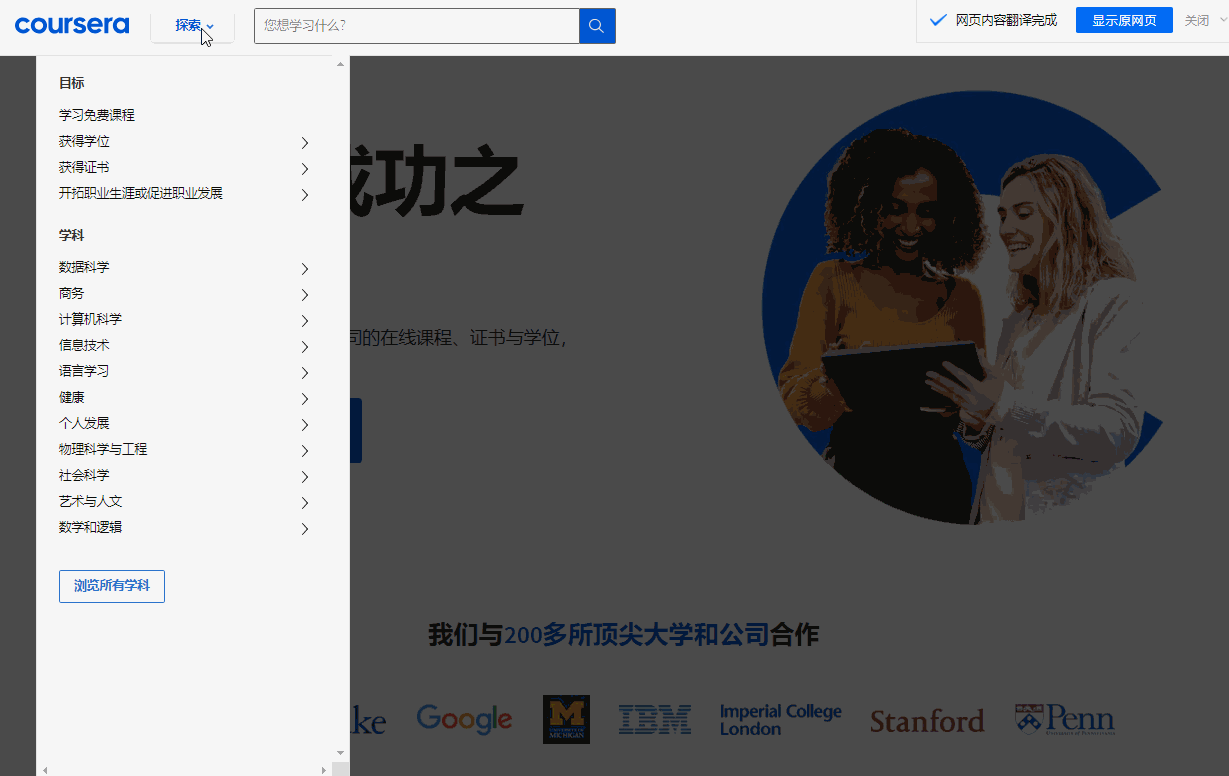
Task: Click the Google partner logo
Action: (463, 718)
